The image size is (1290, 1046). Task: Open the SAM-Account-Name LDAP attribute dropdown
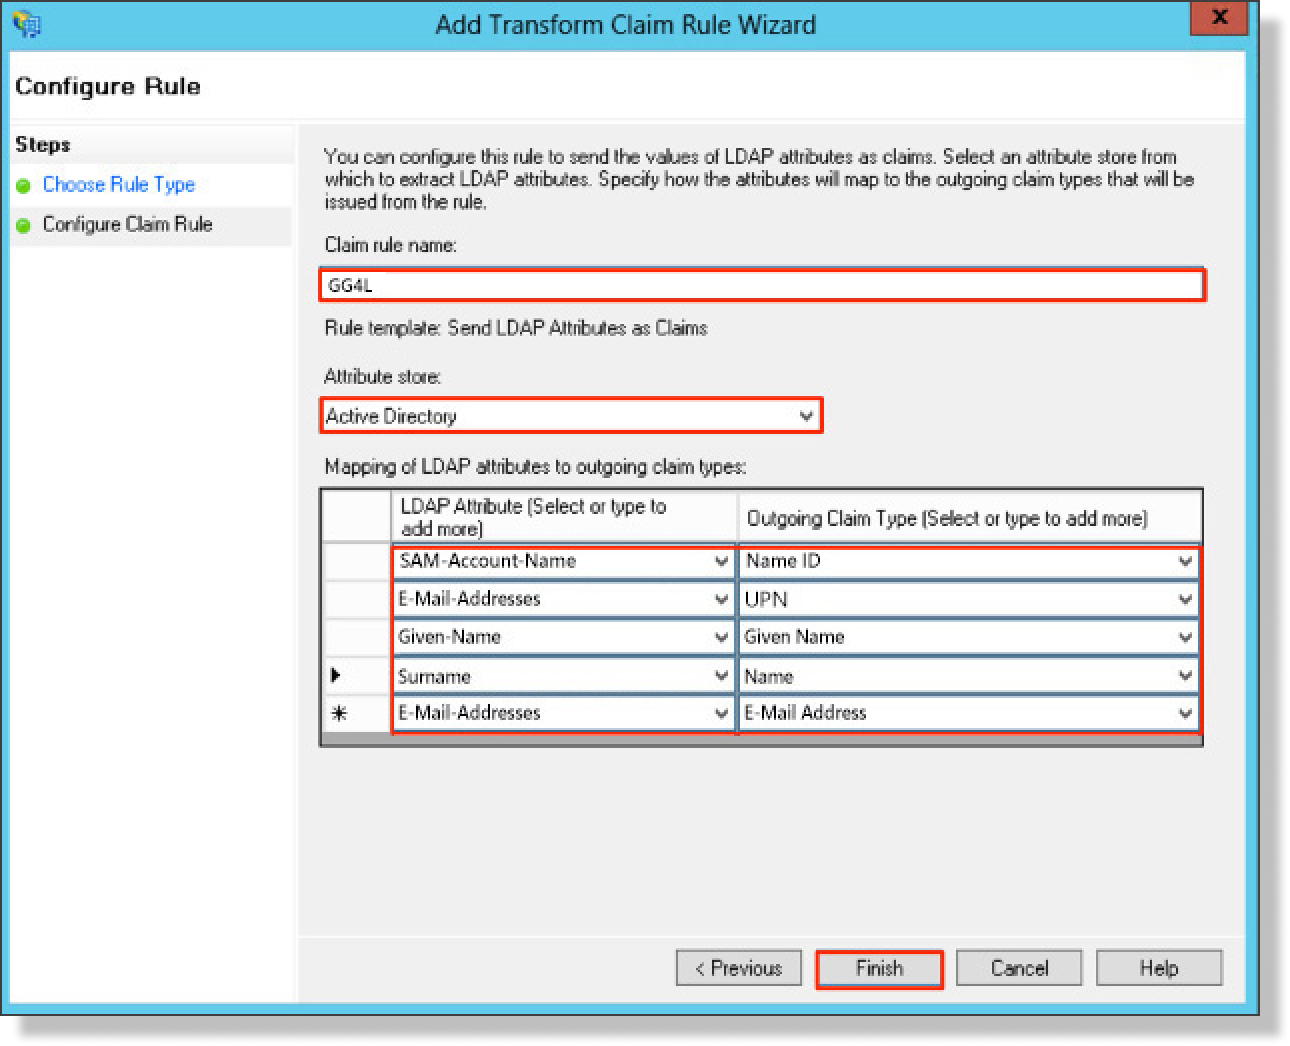pos(721,562)
